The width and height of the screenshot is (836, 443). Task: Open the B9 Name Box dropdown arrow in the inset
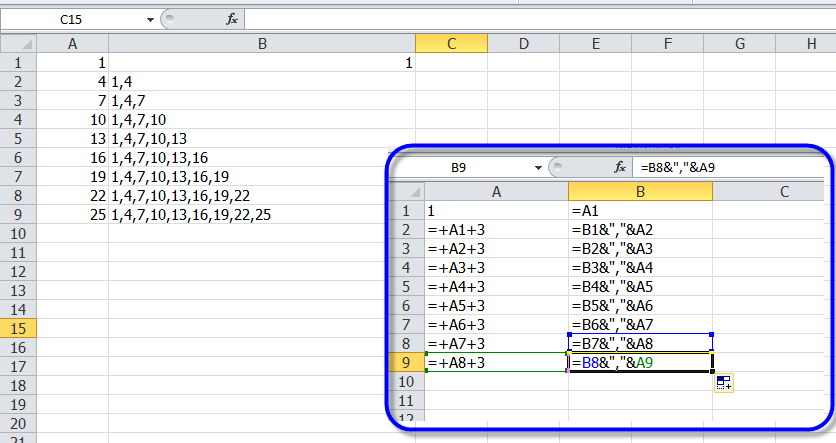[x=538, y=168]
